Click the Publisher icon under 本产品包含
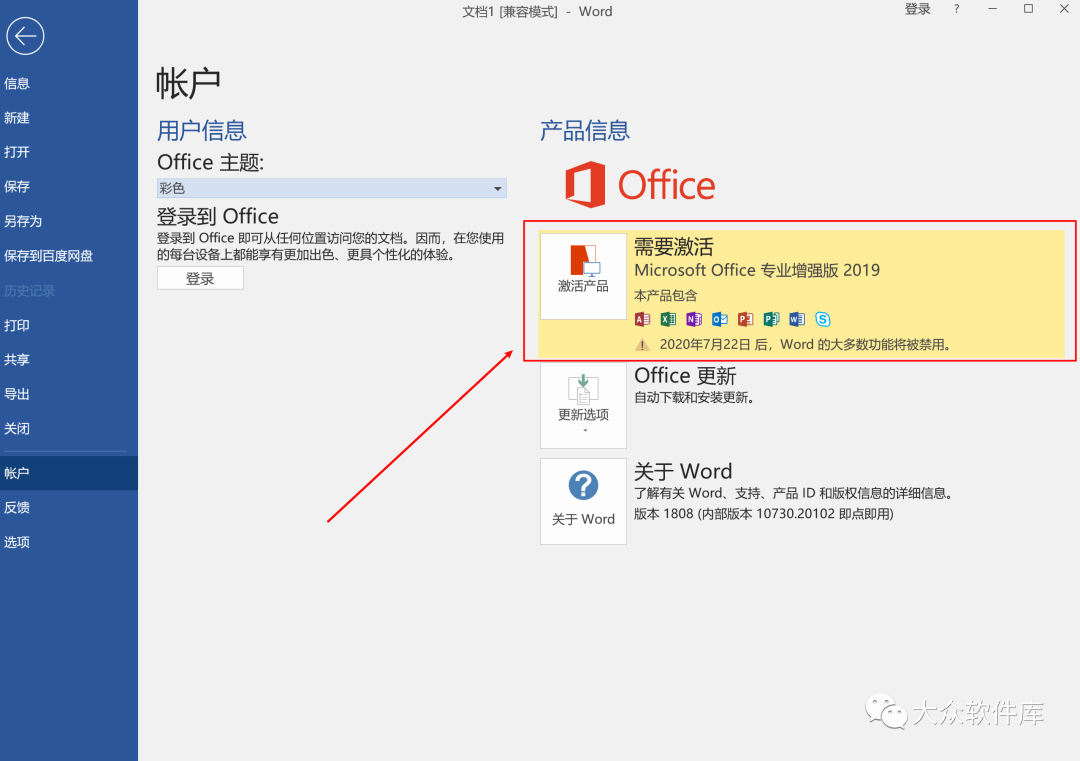Viewport: 1080px width, 761px height. pos(773,319)
